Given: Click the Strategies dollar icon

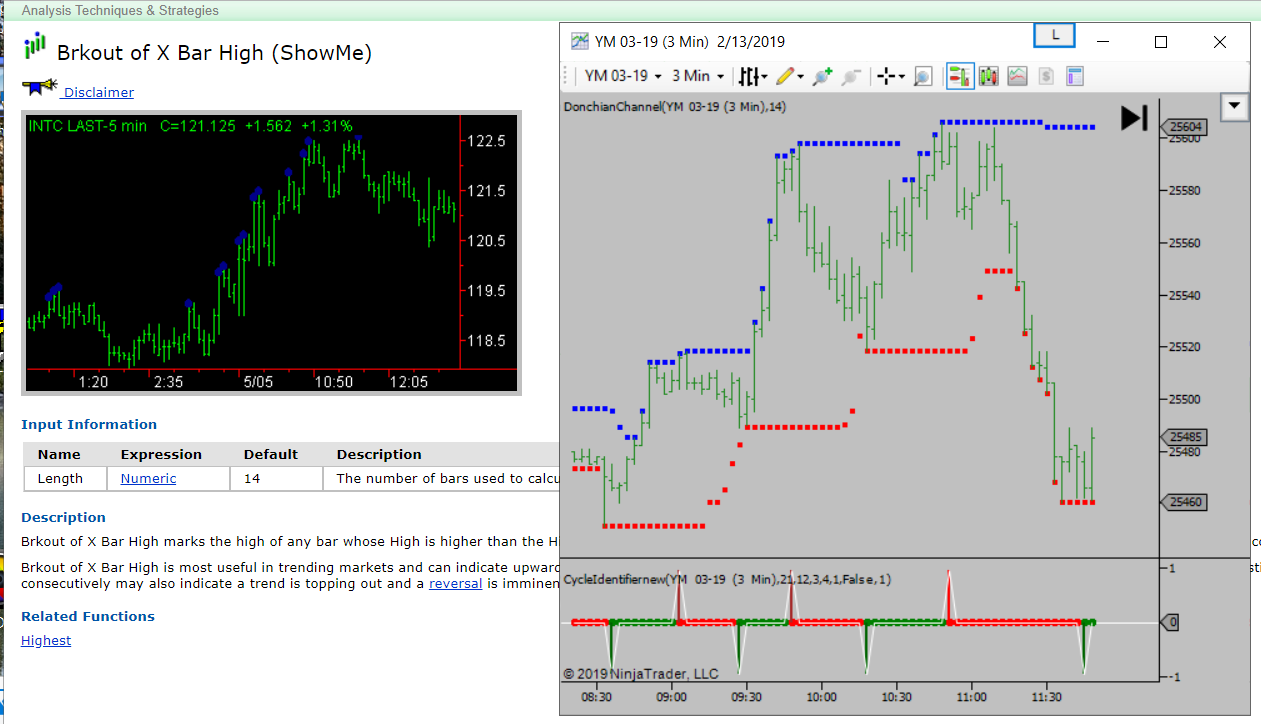Looking at the screenshot, I should coord(1046,76).
